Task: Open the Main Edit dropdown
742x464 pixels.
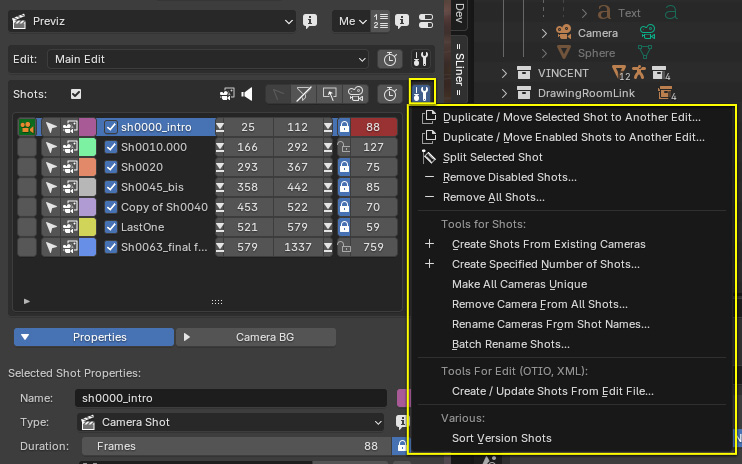Action: coord(208,59)
